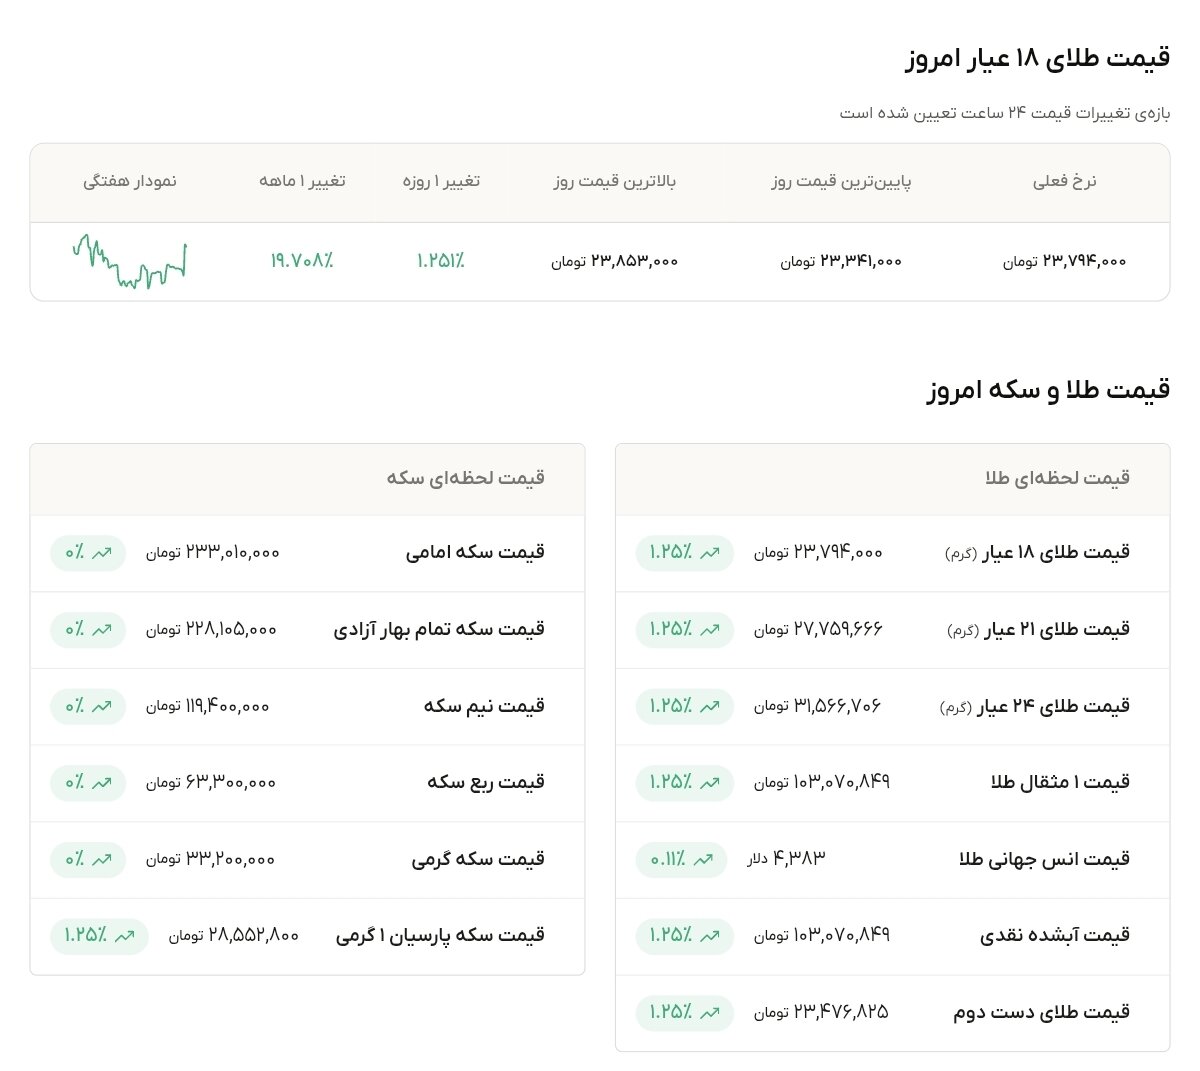Click ounce price ۴,۳۸۳ دلار
Screen dimensions: 1200x1071
787,859
